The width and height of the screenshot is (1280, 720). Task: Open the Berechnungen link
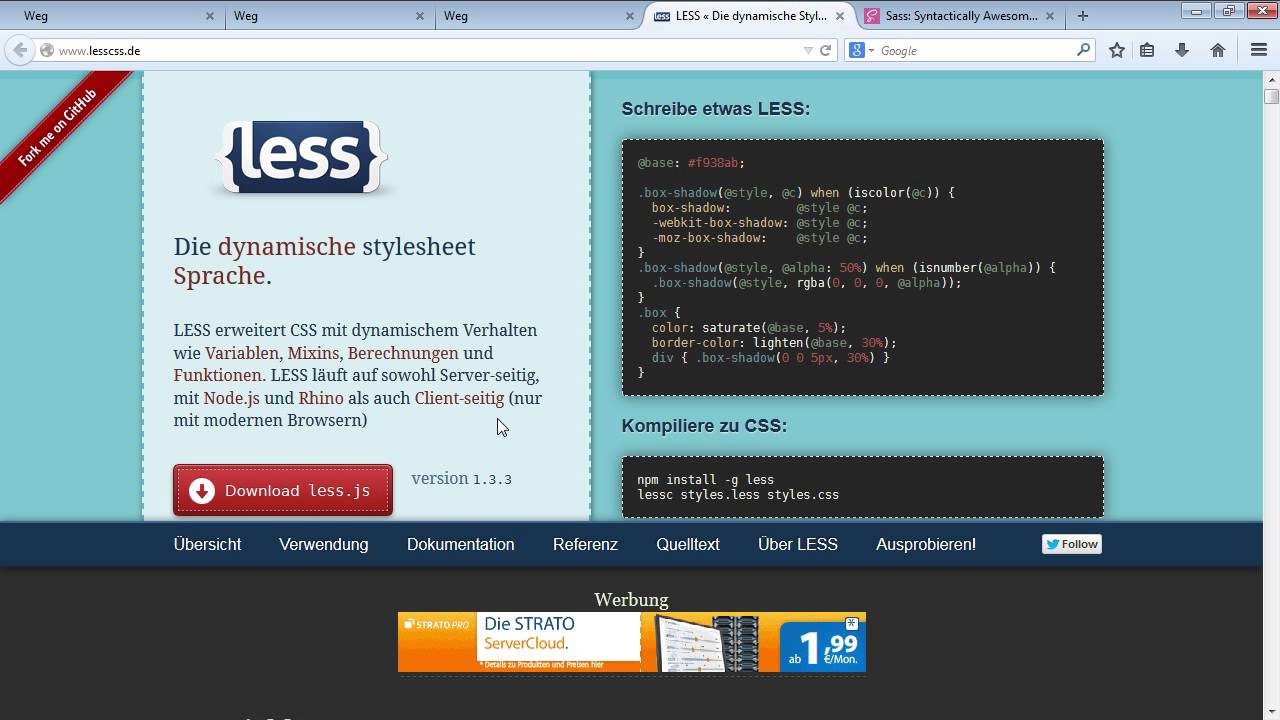coord(403,353)
